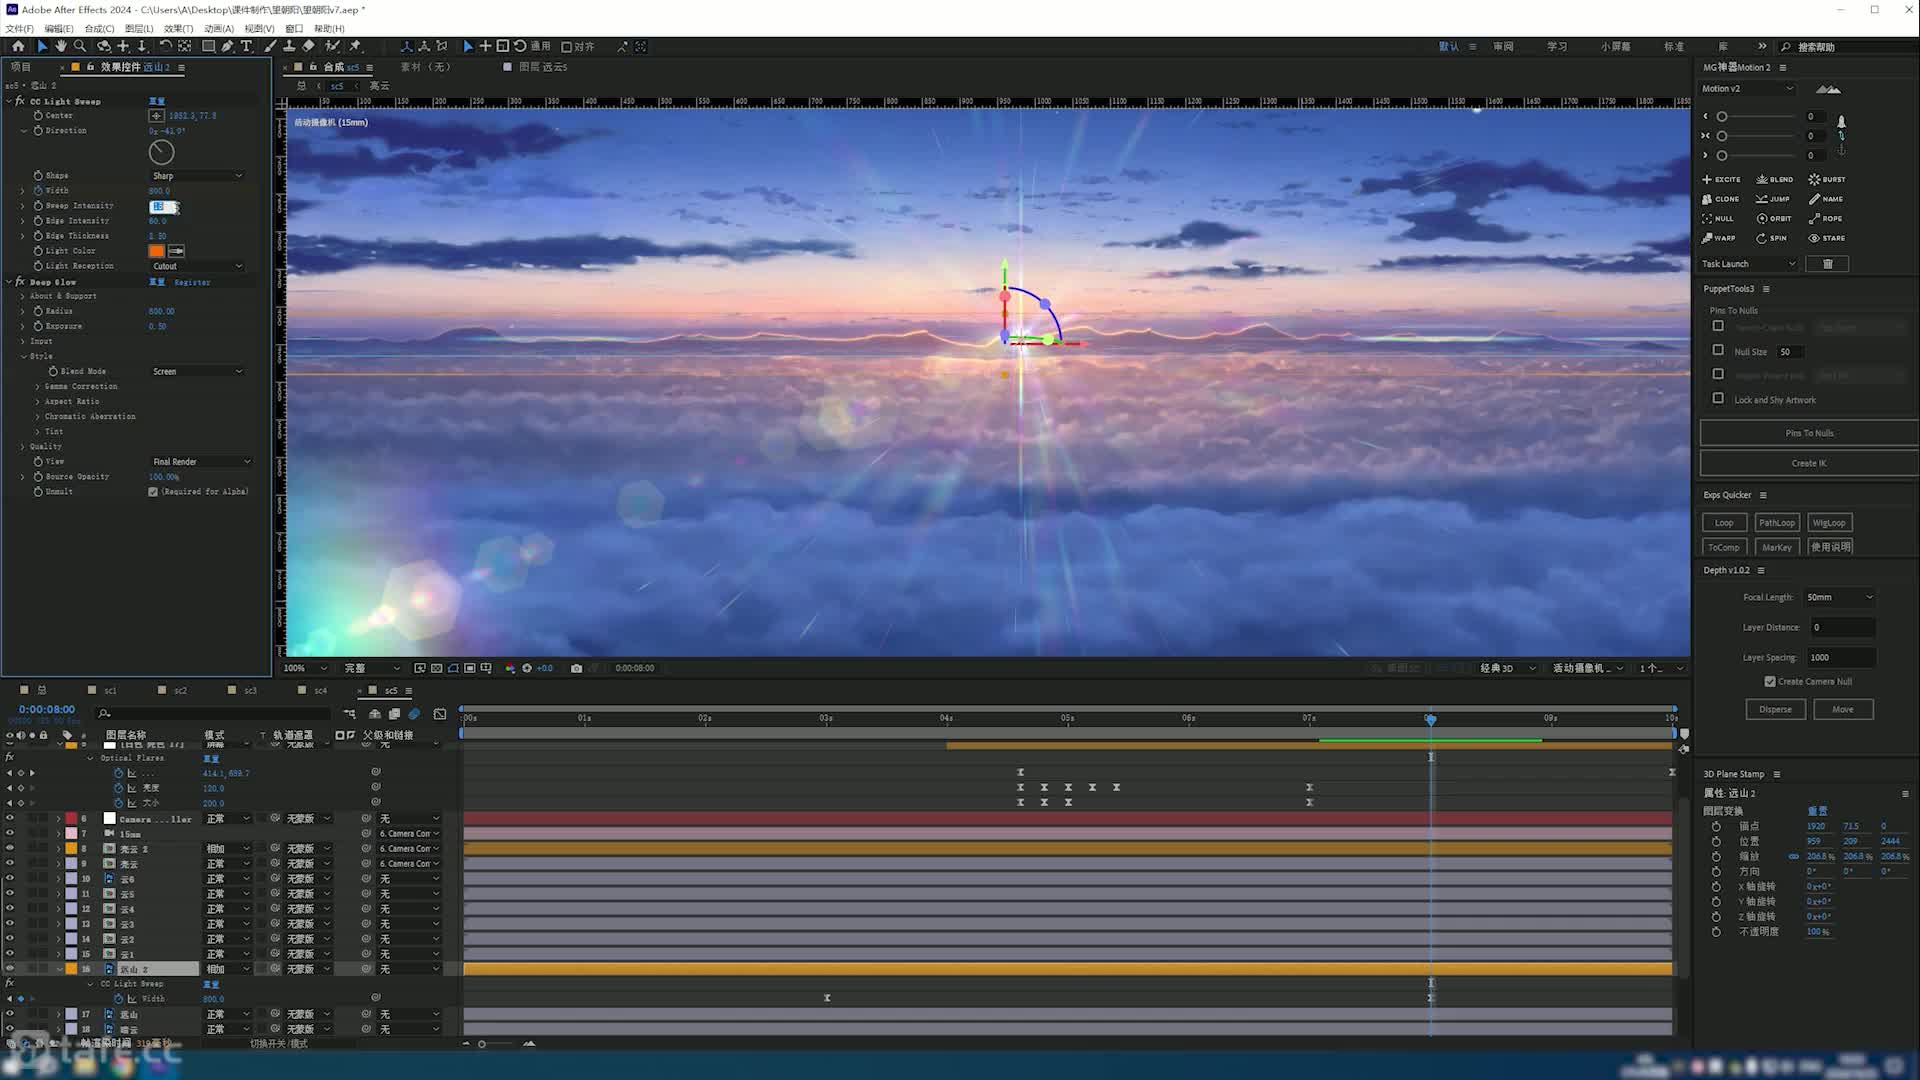This screenshot has width=1920, height=1080.
Task: Click the Create IK button
Action: (1808, 463)
